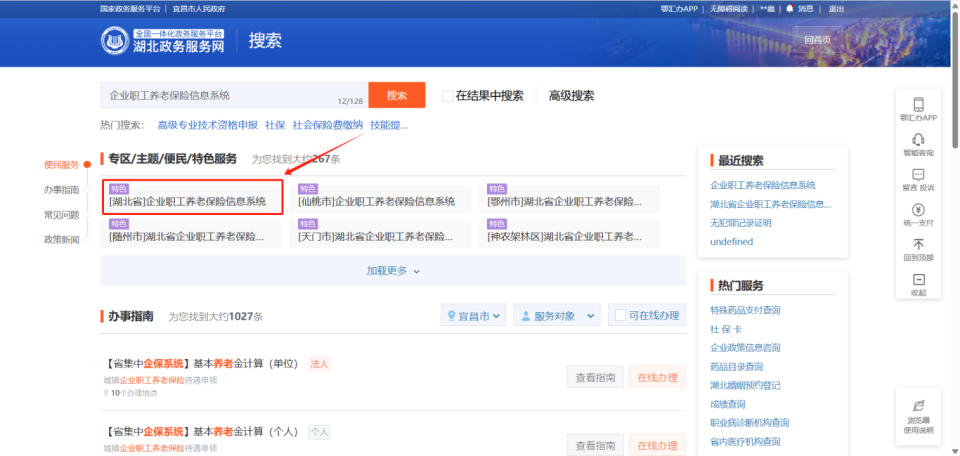The height and width of the screenshot is (456, 960).
Task: Open 宜昌市人民政府 link
Action: (x=198, y=9)
